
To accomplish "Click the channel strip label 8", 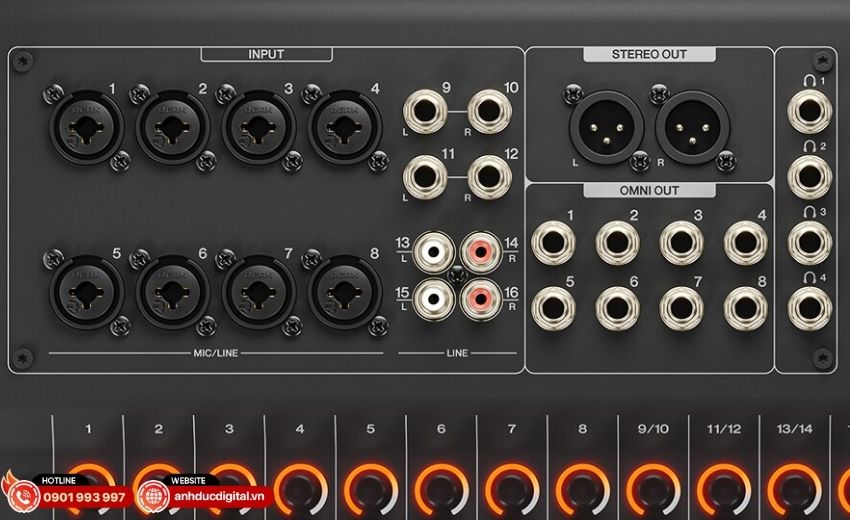I will coord(582,429).
